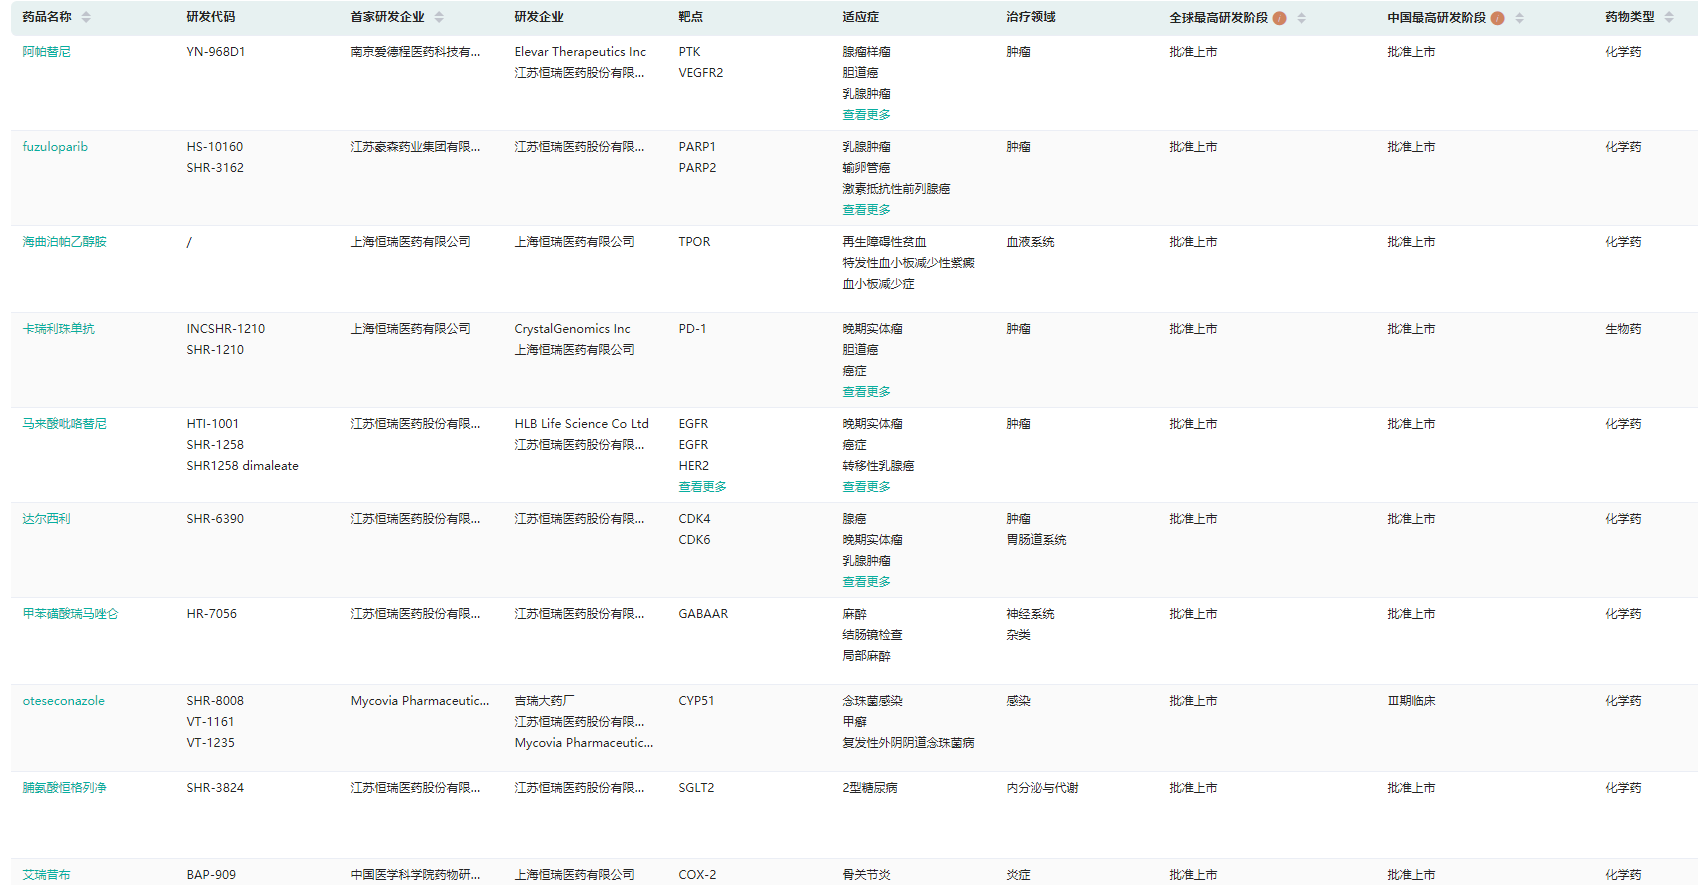Click the info icon beside 全球最高研发阶段
The image size is (1698, 885).
(1279, 18)
